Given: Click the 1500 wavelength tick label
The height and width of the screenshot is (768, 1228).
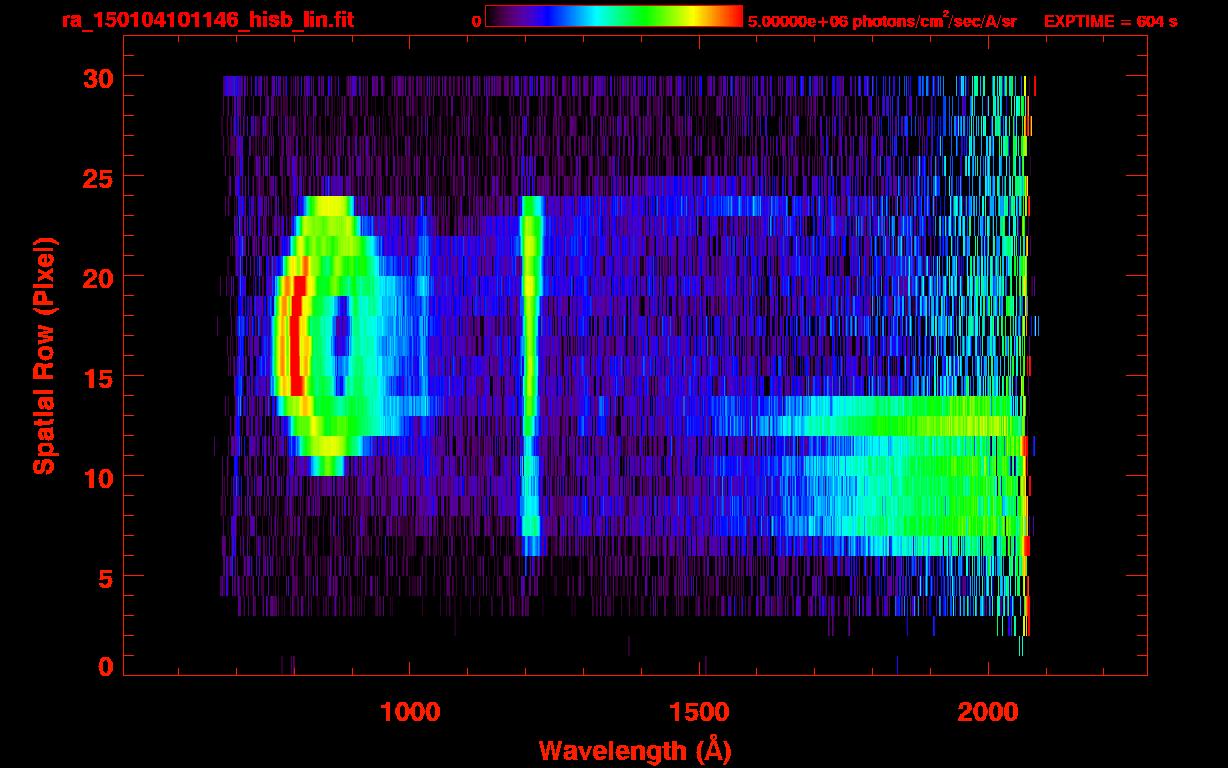Looking at the screenshot, I should coord(700,712).
